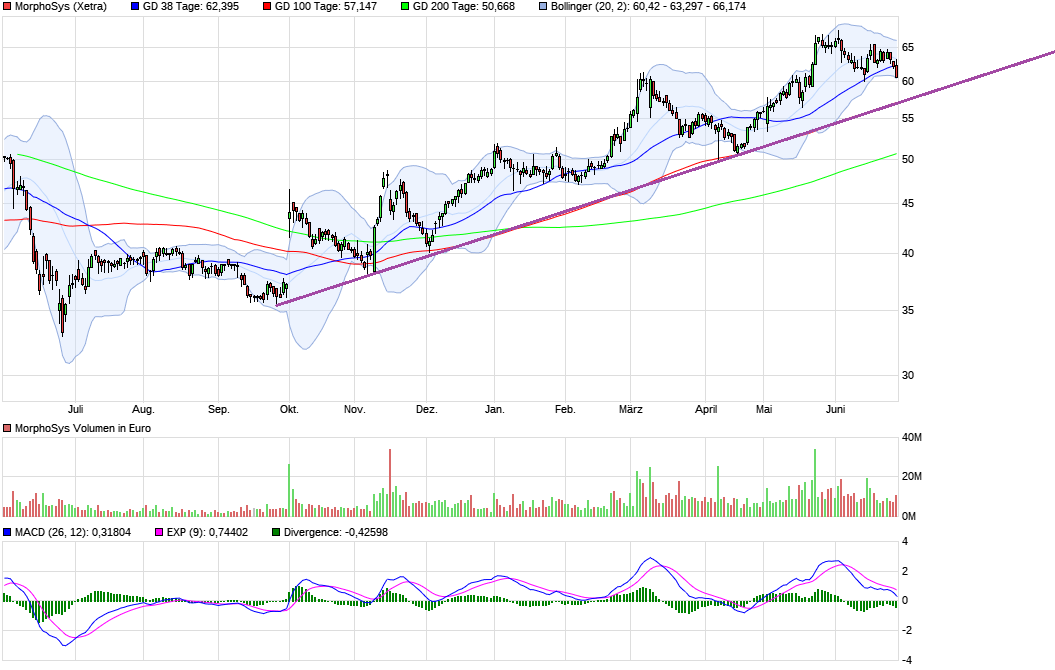The width and height of the screenshot is (1055, 670).
Task: Click the 40 price axis label
Action: point(908,254)
